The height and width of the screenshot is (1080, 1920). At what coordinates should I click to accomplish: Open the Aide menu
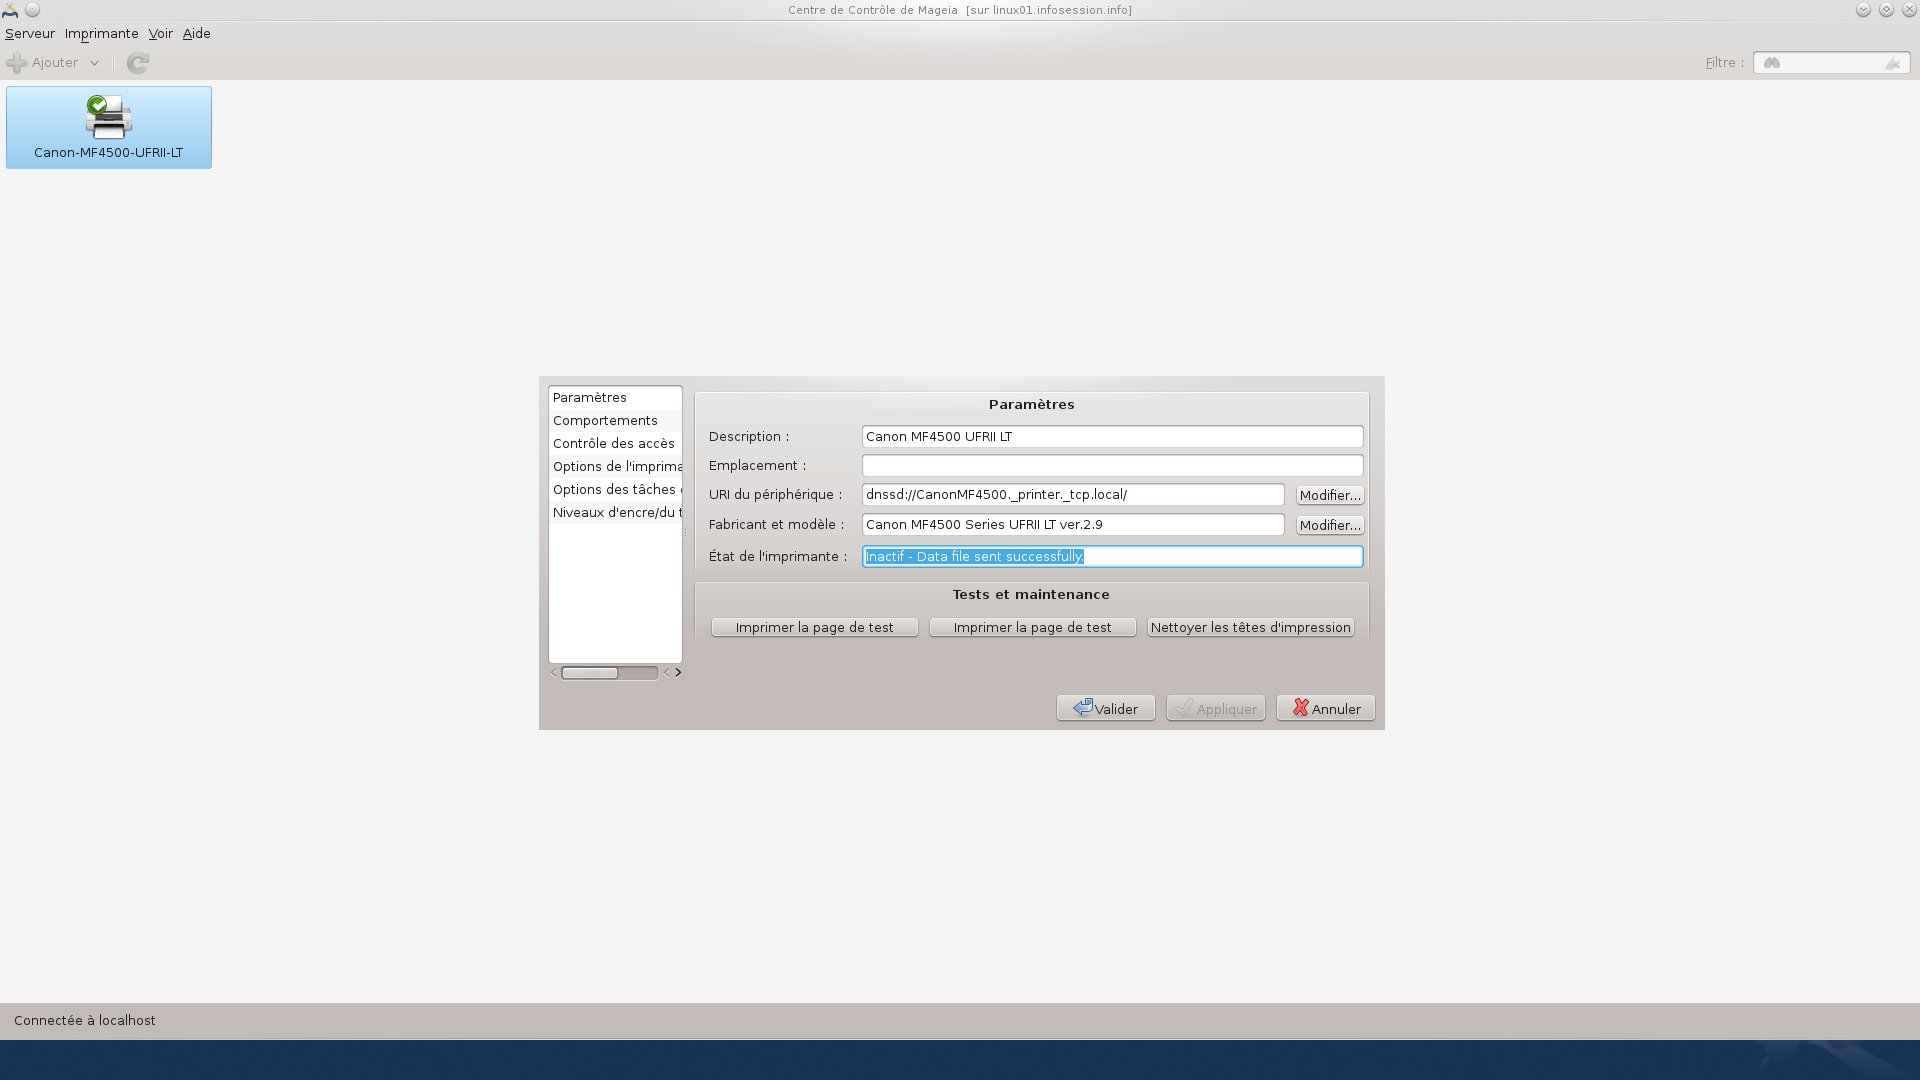click(x=197, y=33)
